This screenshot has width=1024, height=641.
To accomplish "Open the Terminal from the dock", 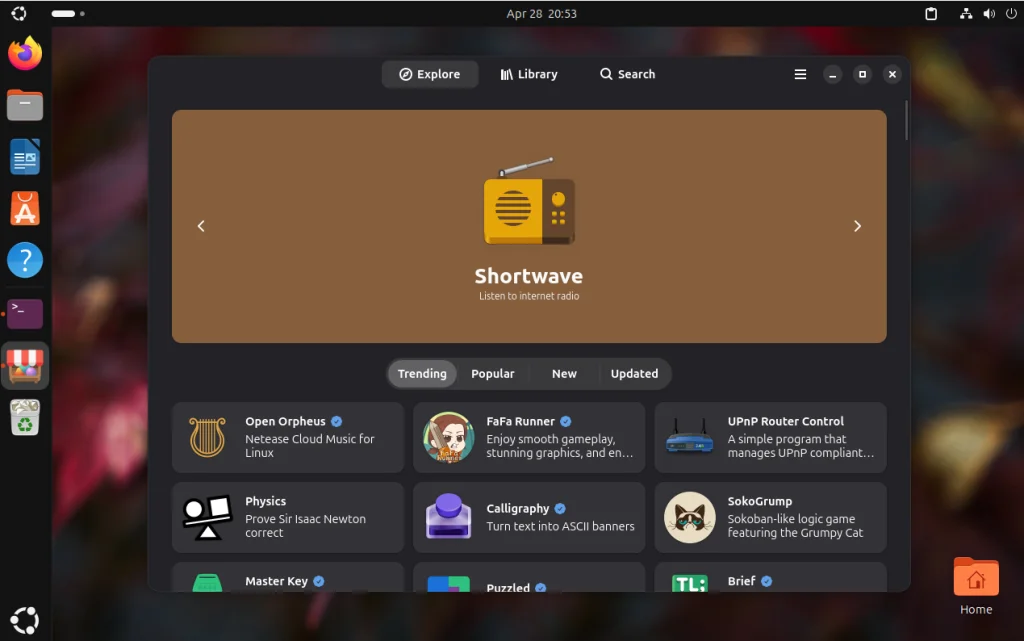I will click(25, 313).
